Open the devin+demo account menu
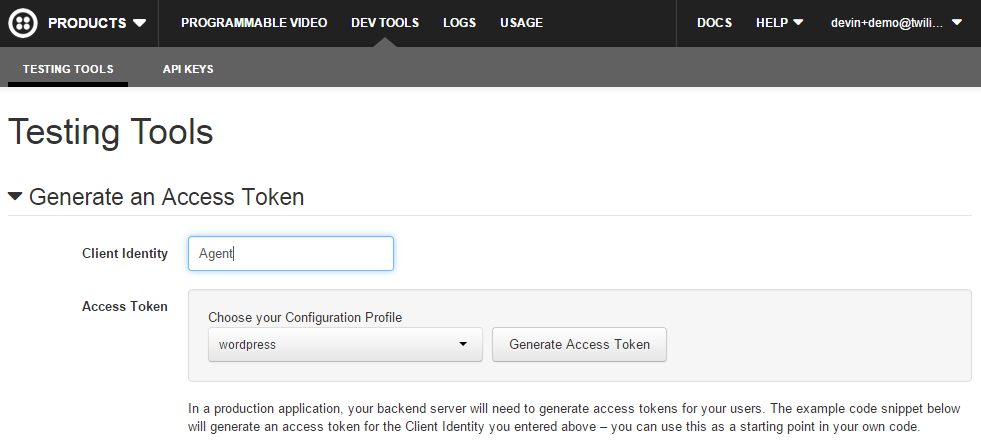 [896, 23]
